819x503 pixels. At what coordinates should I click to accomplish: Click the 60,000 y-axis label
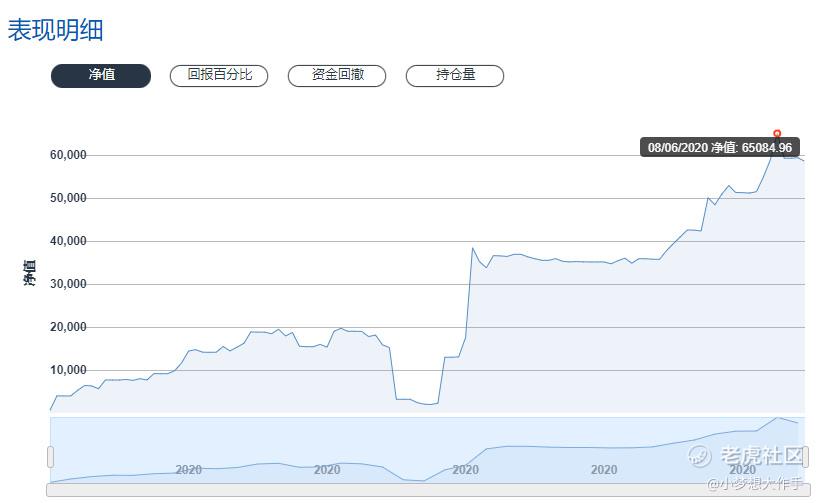click(x=68, y=155)
